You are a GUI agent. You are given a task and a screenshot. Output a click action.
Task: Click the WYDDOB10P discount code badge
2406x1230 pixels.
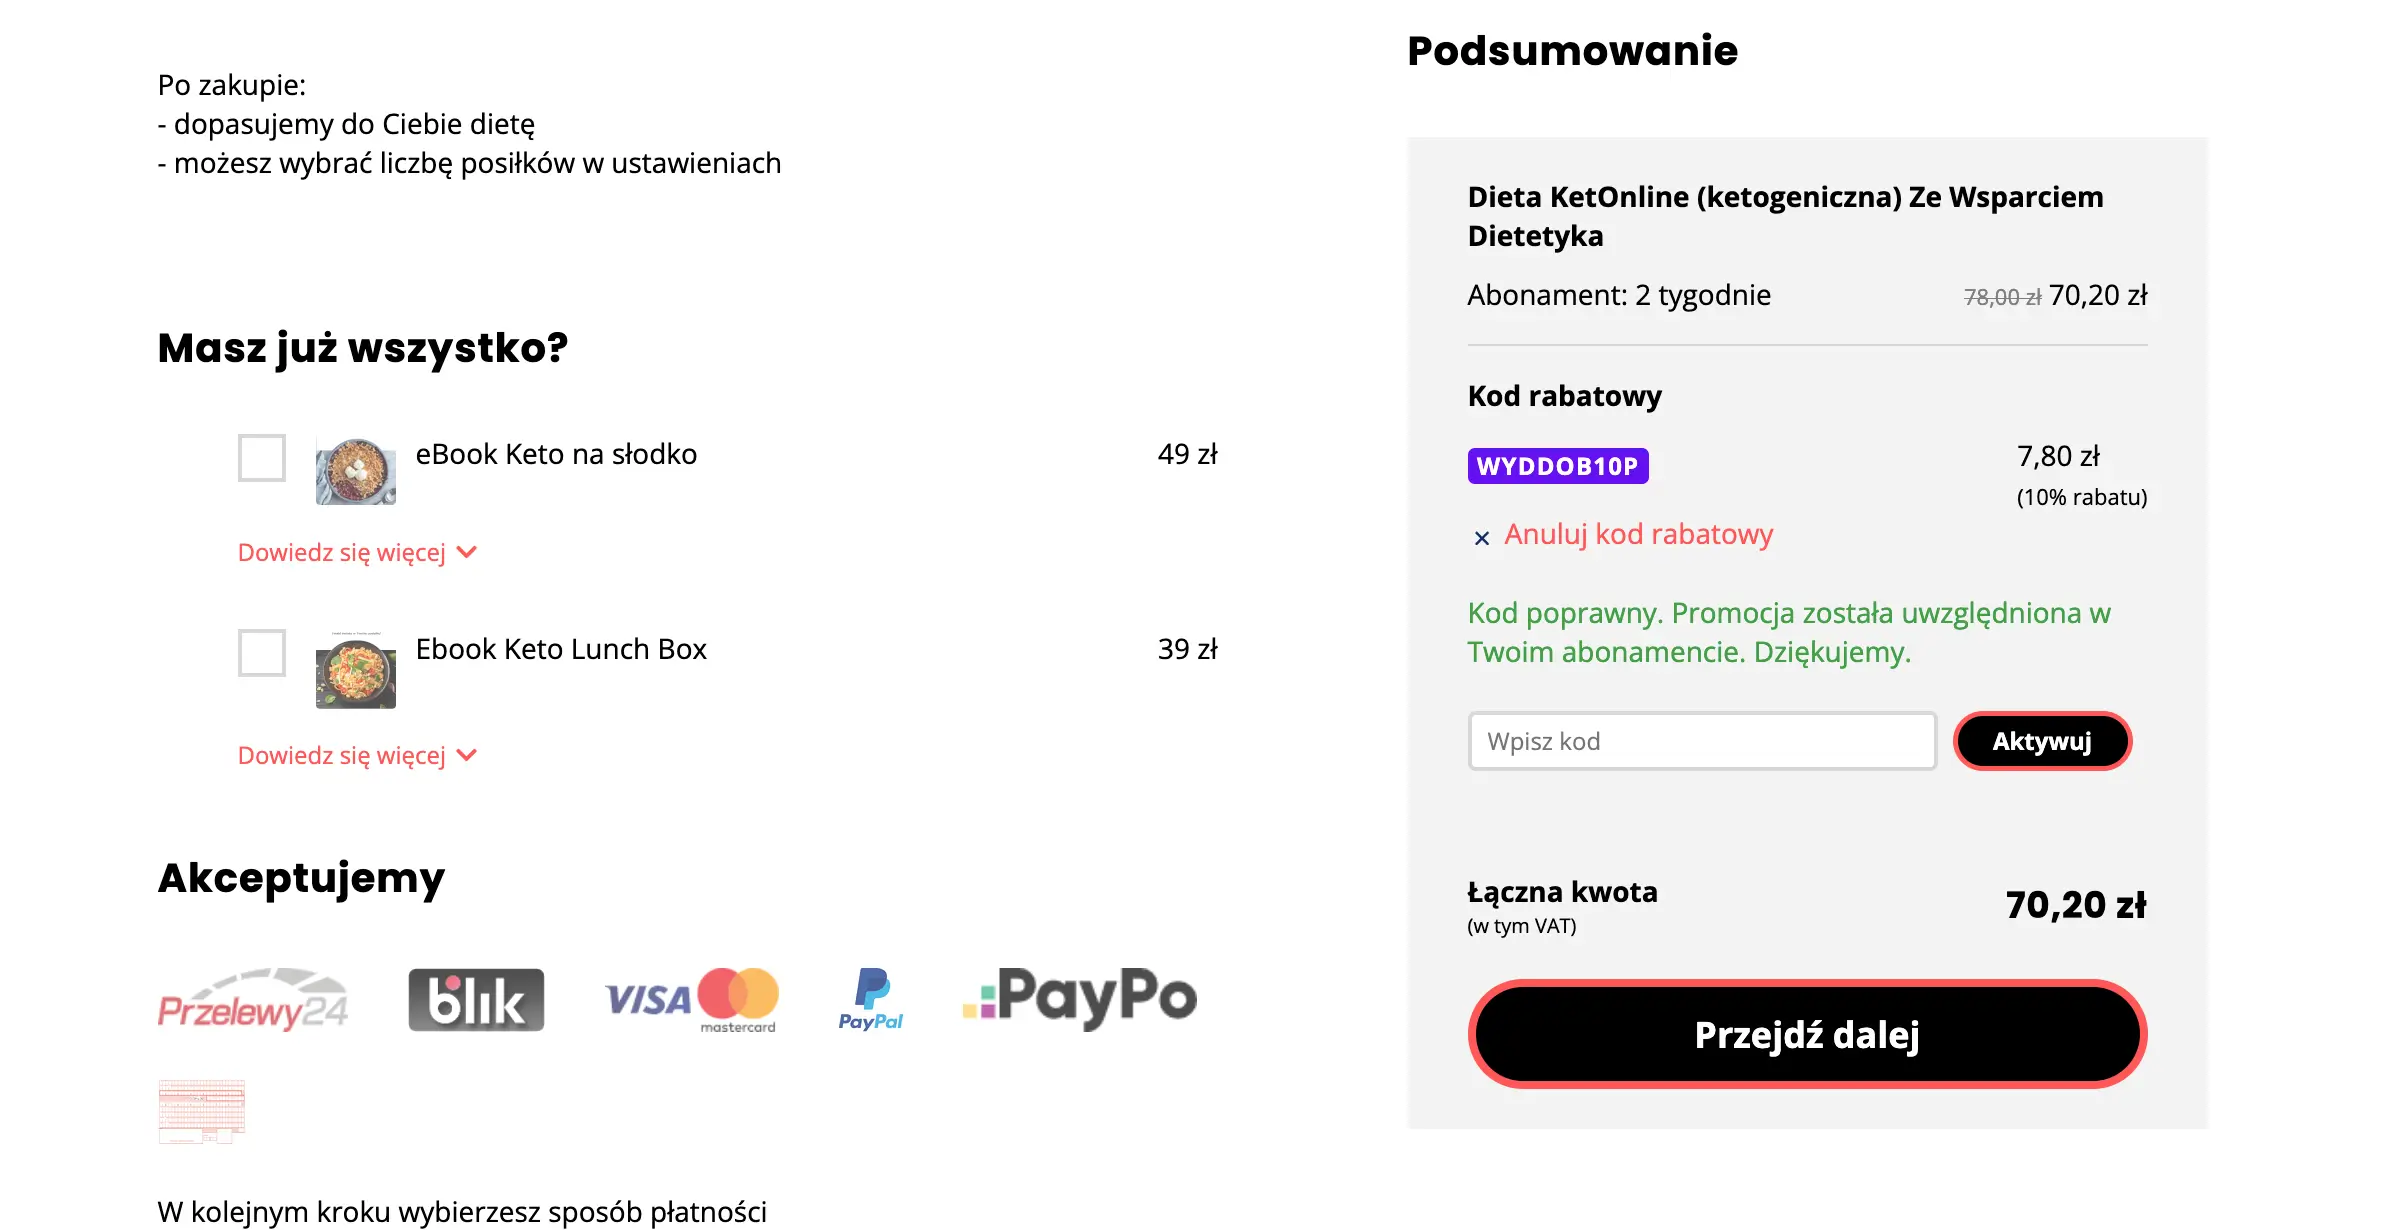coord(1558,466)
